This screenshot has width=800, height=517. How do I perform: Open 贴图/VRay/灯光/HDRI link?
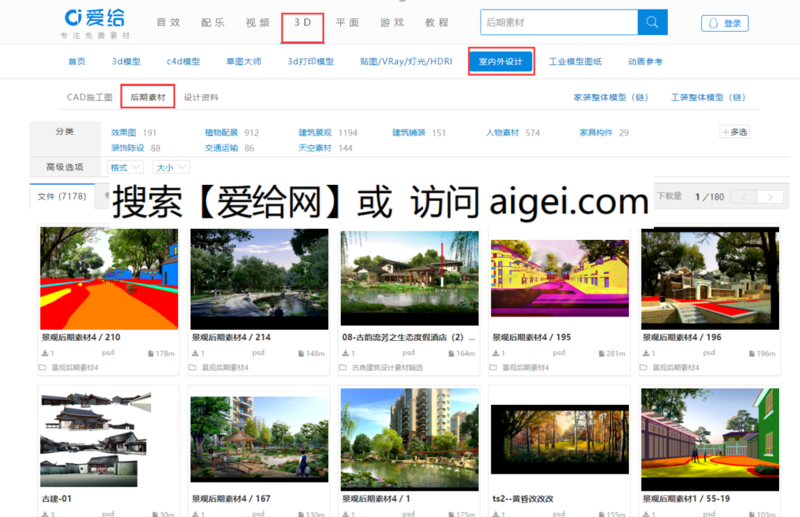coord(406,61)
